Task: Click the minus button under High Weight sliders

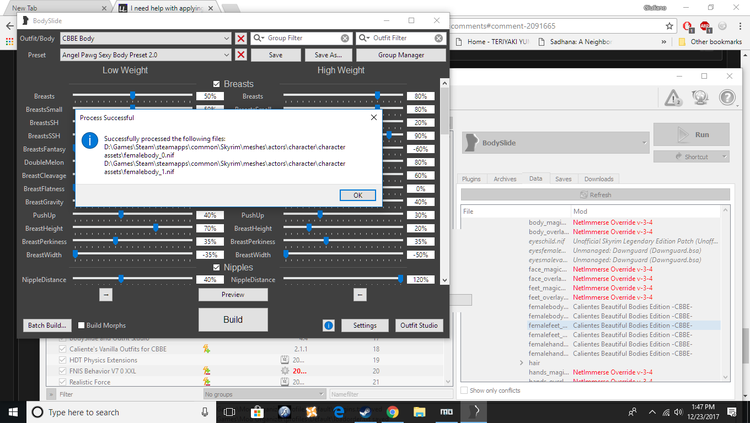Action: click(x=360, y=295)
